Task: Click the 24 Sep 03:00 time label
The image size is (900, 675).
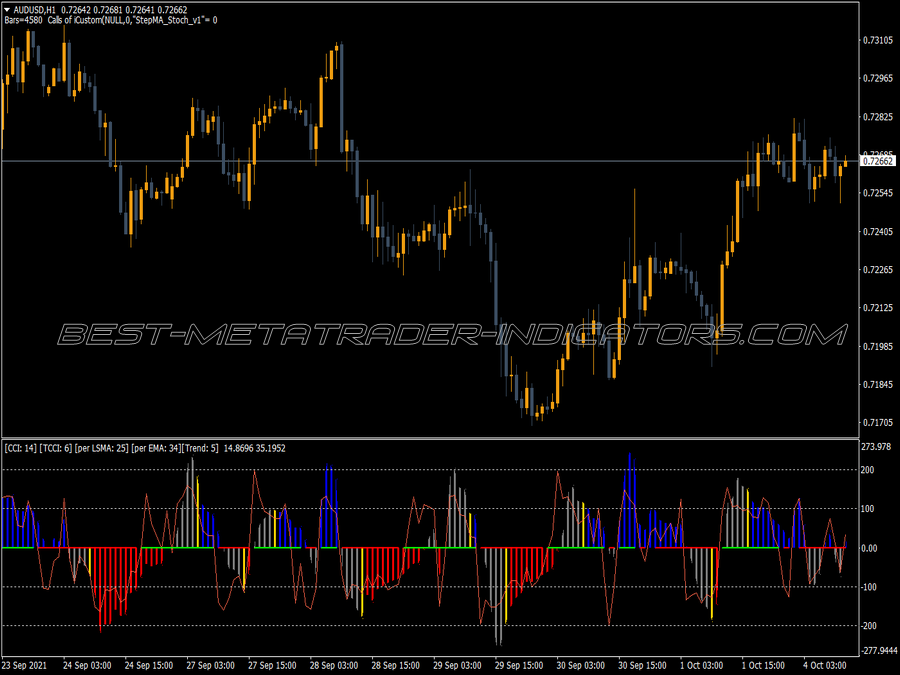Action: pyautogui.click(x=87, y=666)
